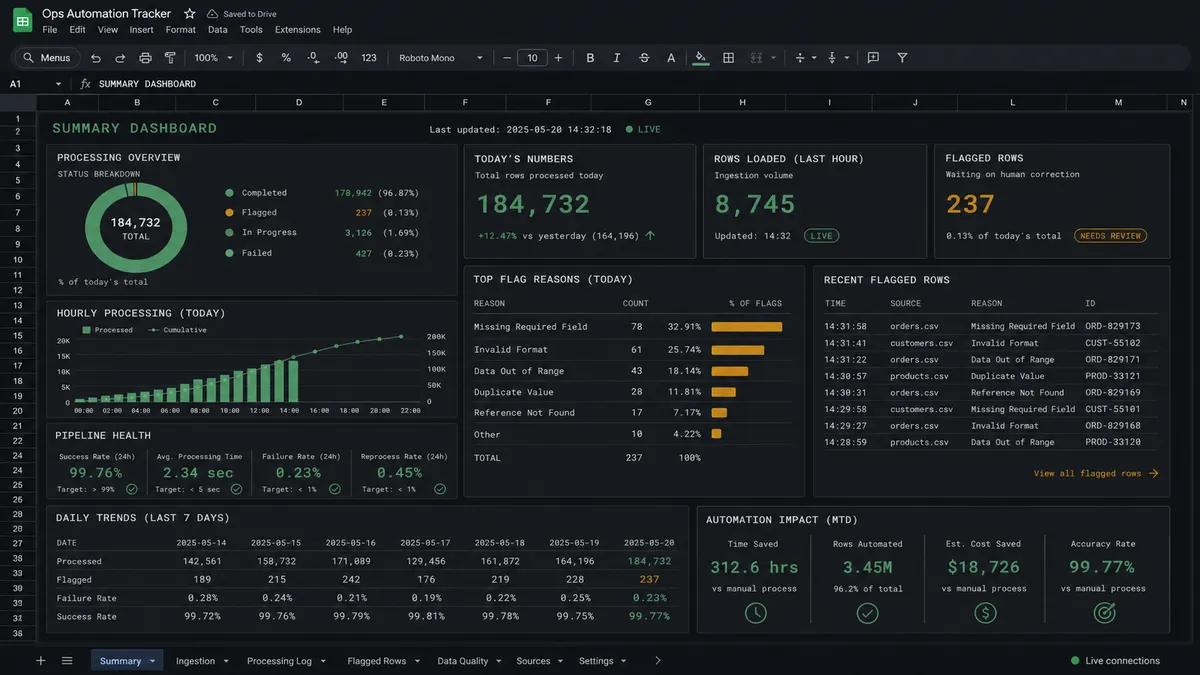
Task: Switch to the Flagged Rows sheet tab
Action: 377,661
